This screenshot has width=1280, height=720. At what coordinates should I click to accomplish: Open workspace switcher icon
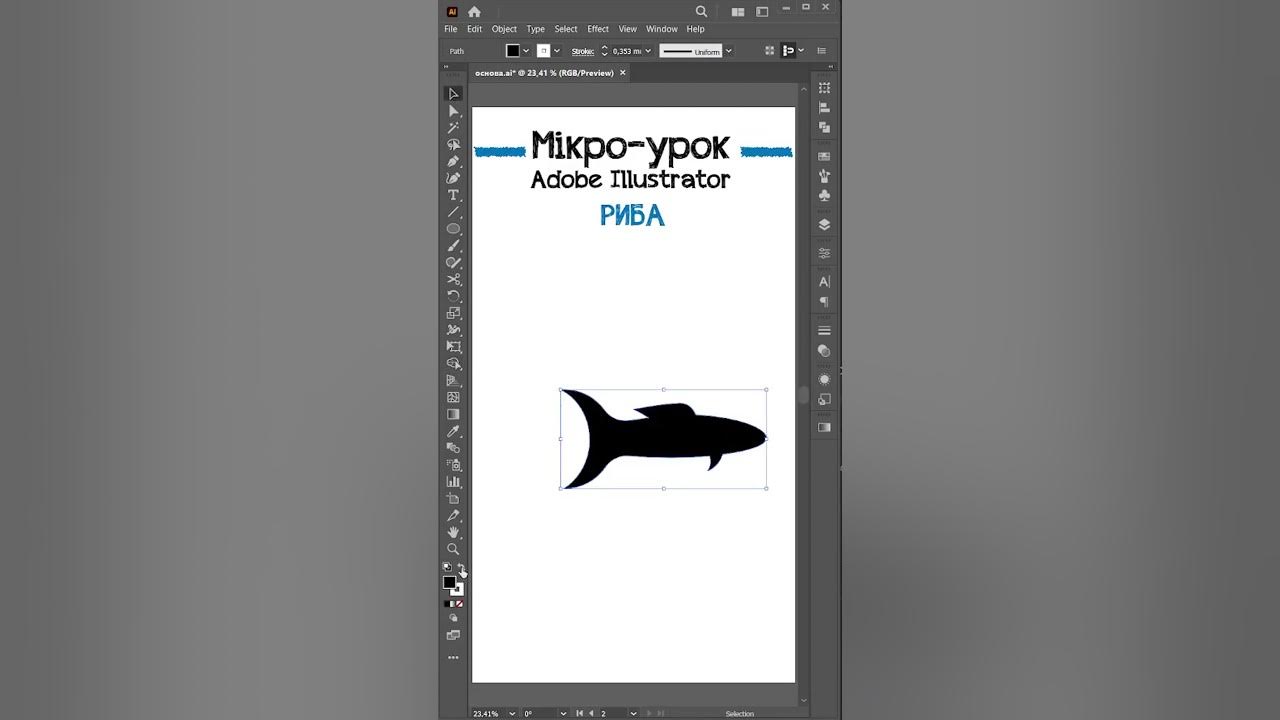[762, 12]
